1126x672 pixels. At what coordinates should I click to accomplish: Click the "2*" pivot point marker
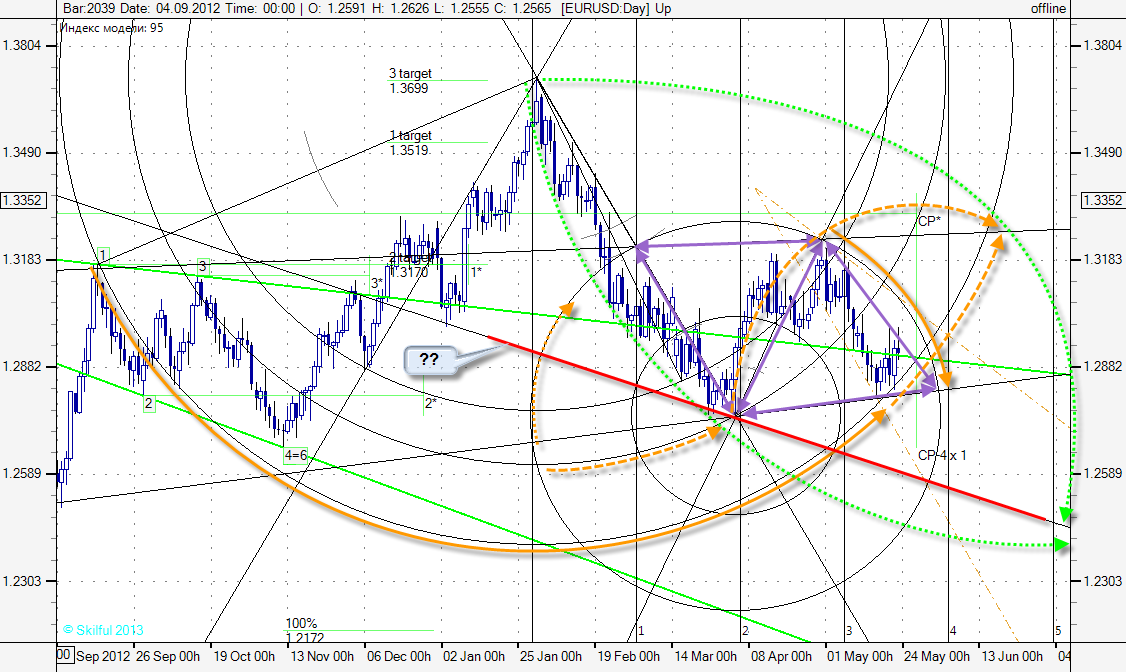[431, 403]
